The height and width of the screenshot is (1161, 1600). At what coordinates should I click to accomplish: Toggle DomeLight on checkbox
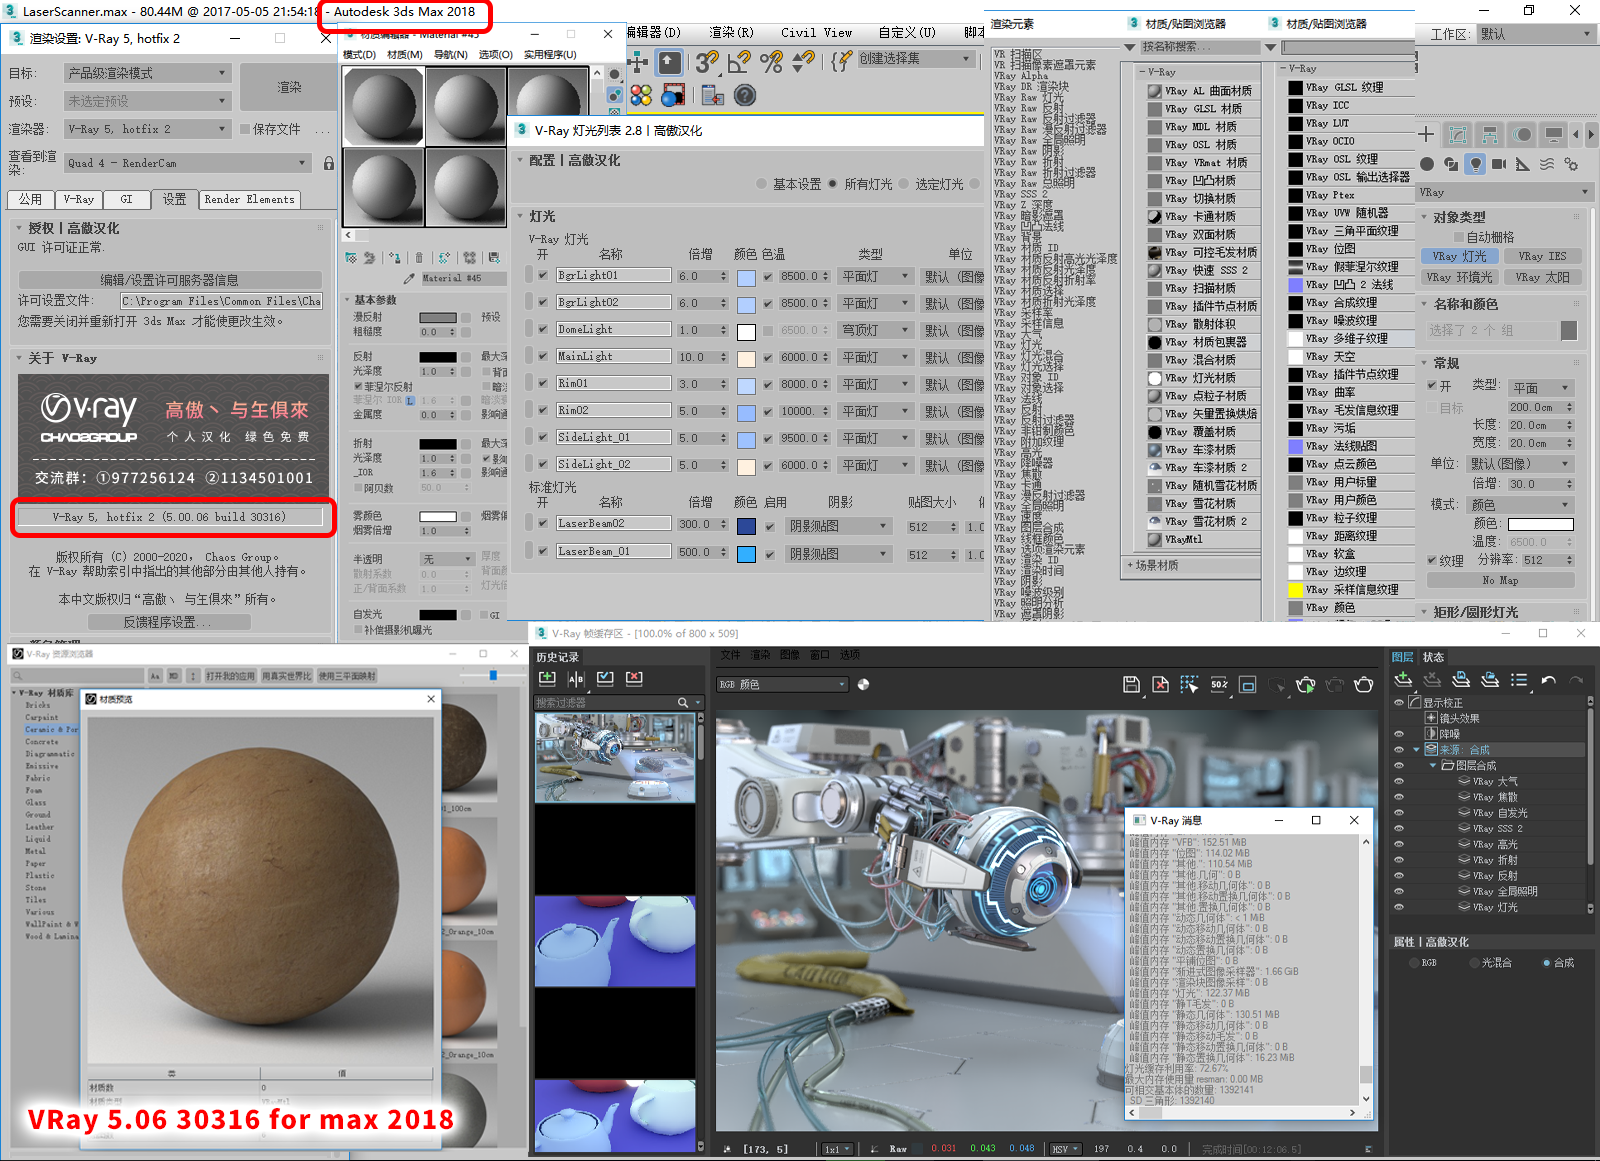[543, 330]
